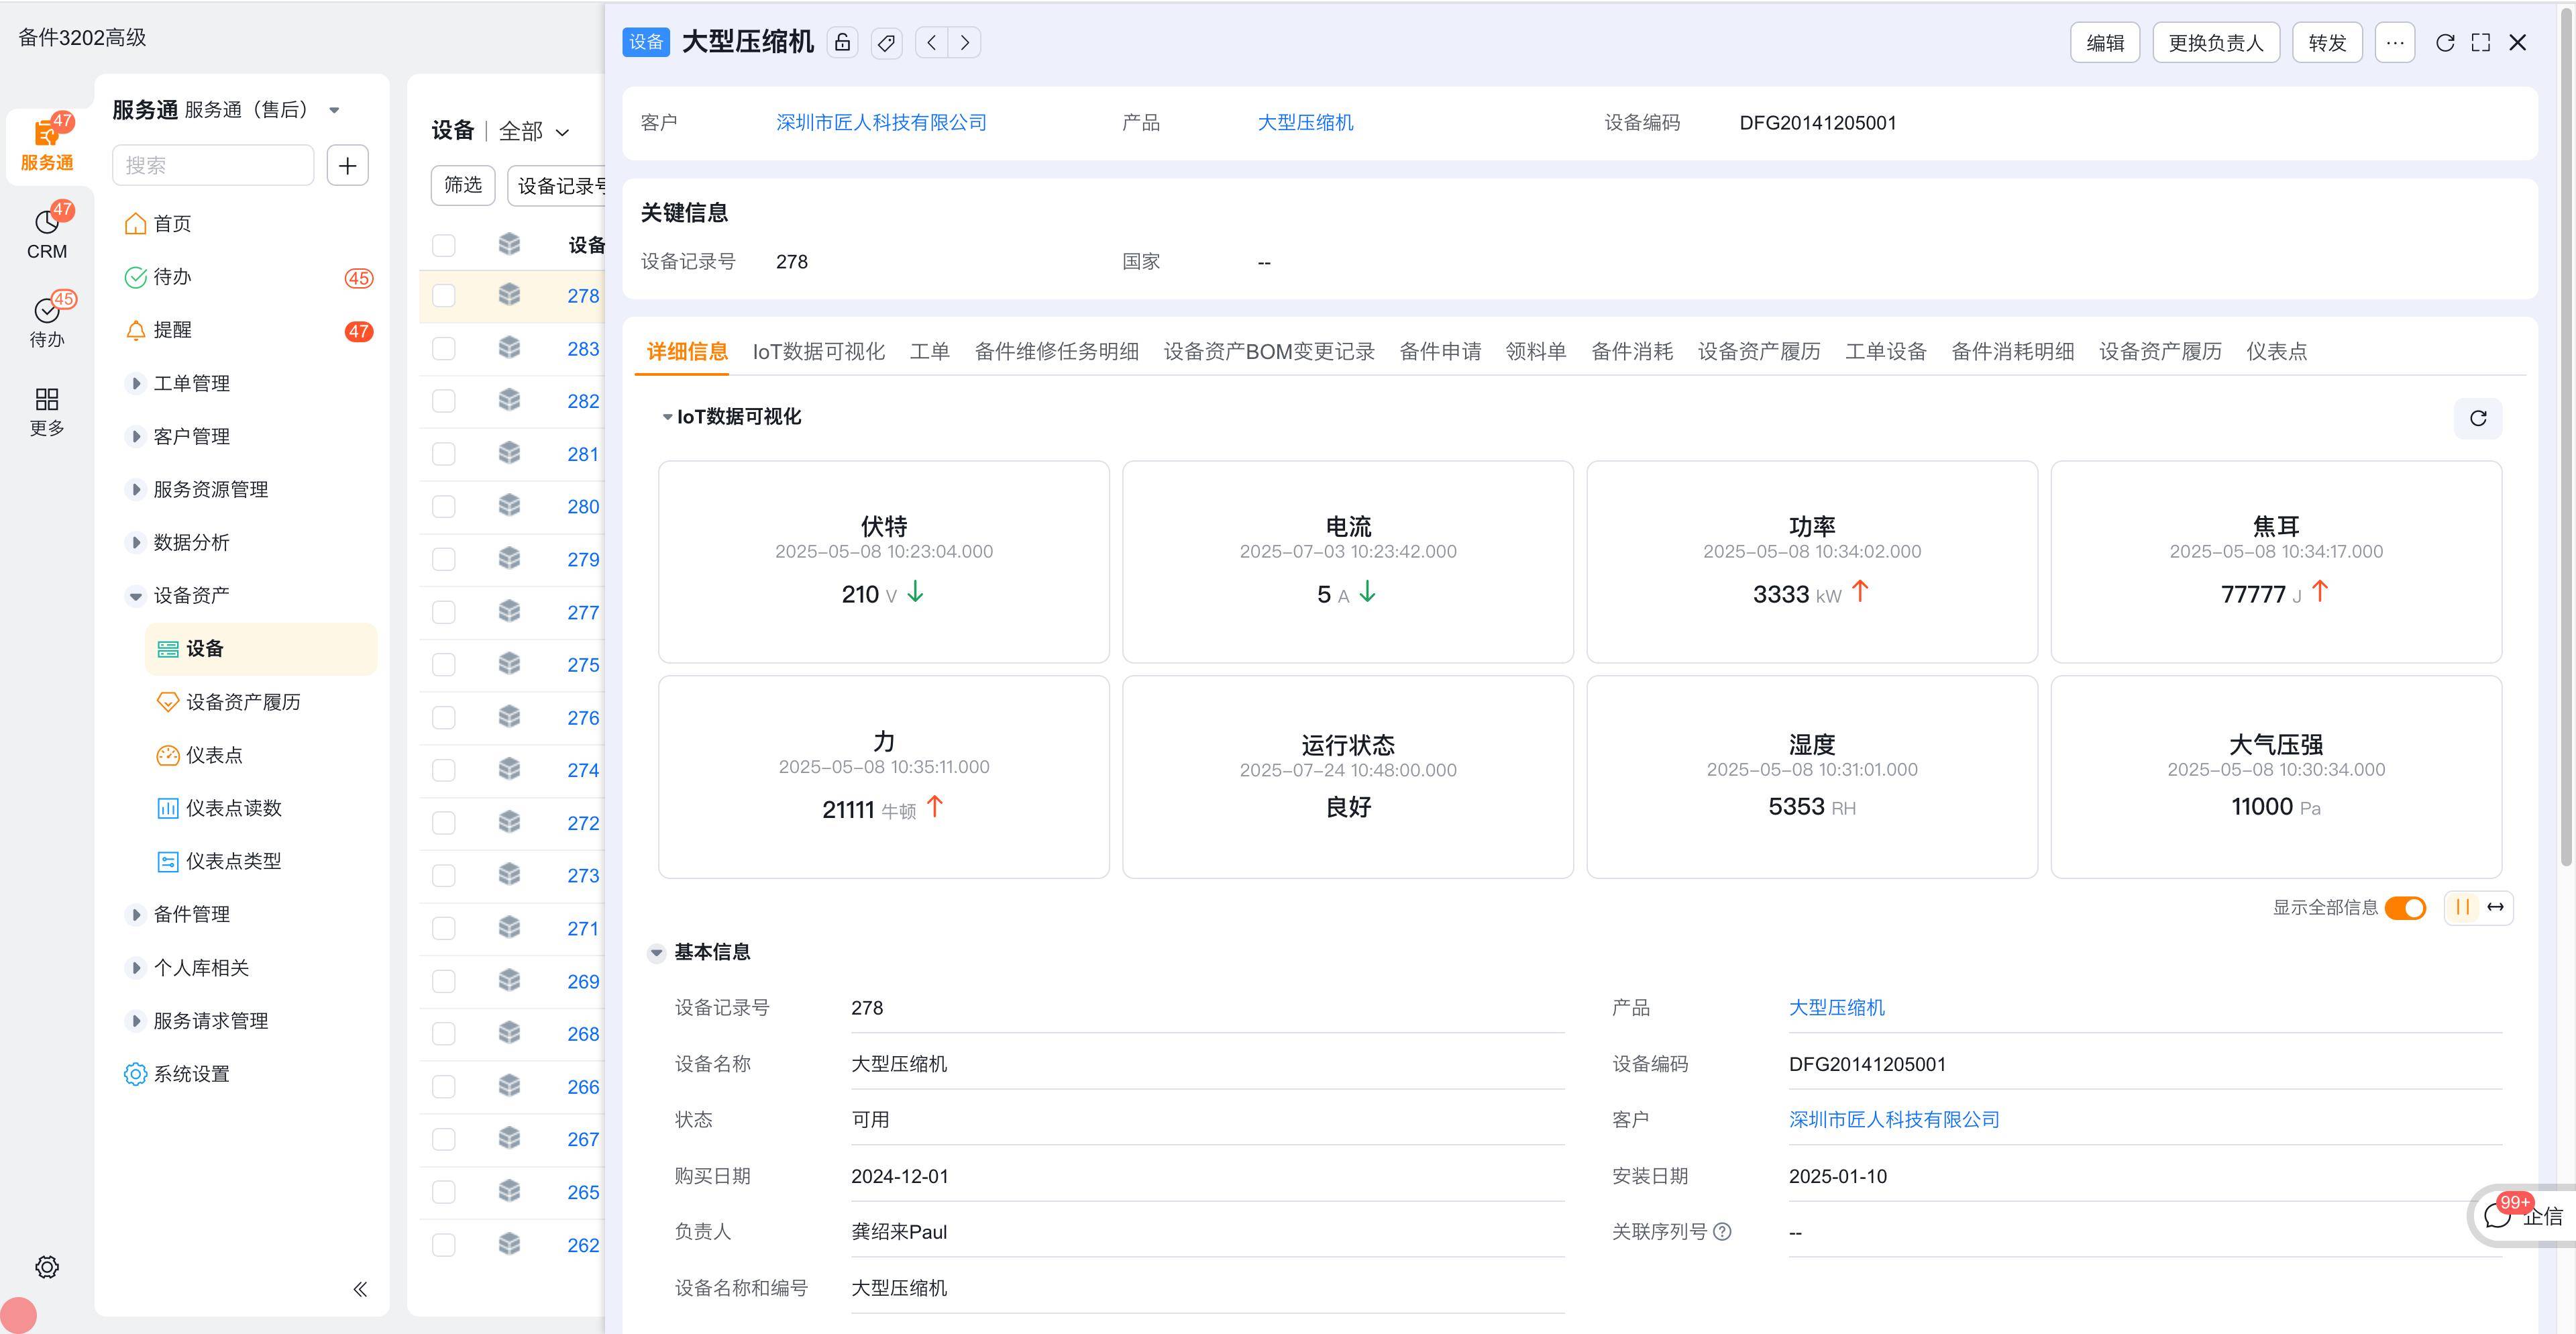Go to previous record arrow
Screen dimensions: 2576x1334
pos(932,42)
